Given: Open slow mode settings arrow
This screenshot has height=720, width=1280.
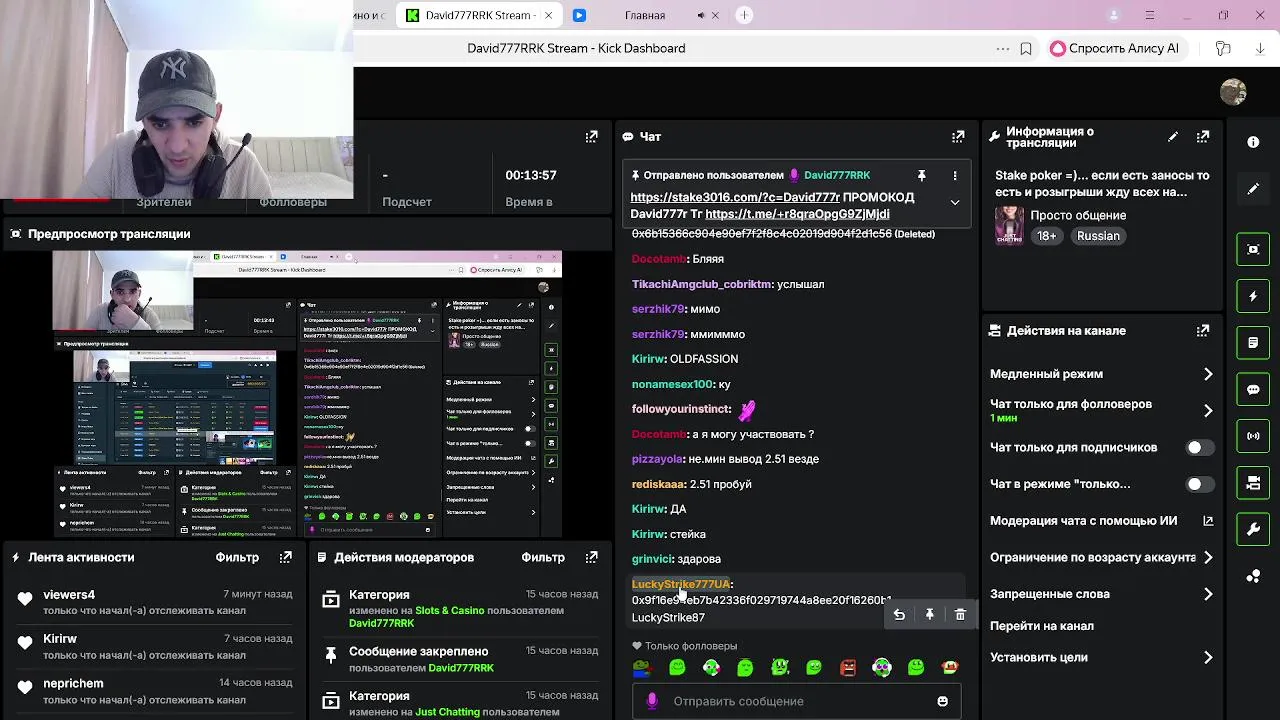Looking at the screenshot, I should pos(1208,374).
